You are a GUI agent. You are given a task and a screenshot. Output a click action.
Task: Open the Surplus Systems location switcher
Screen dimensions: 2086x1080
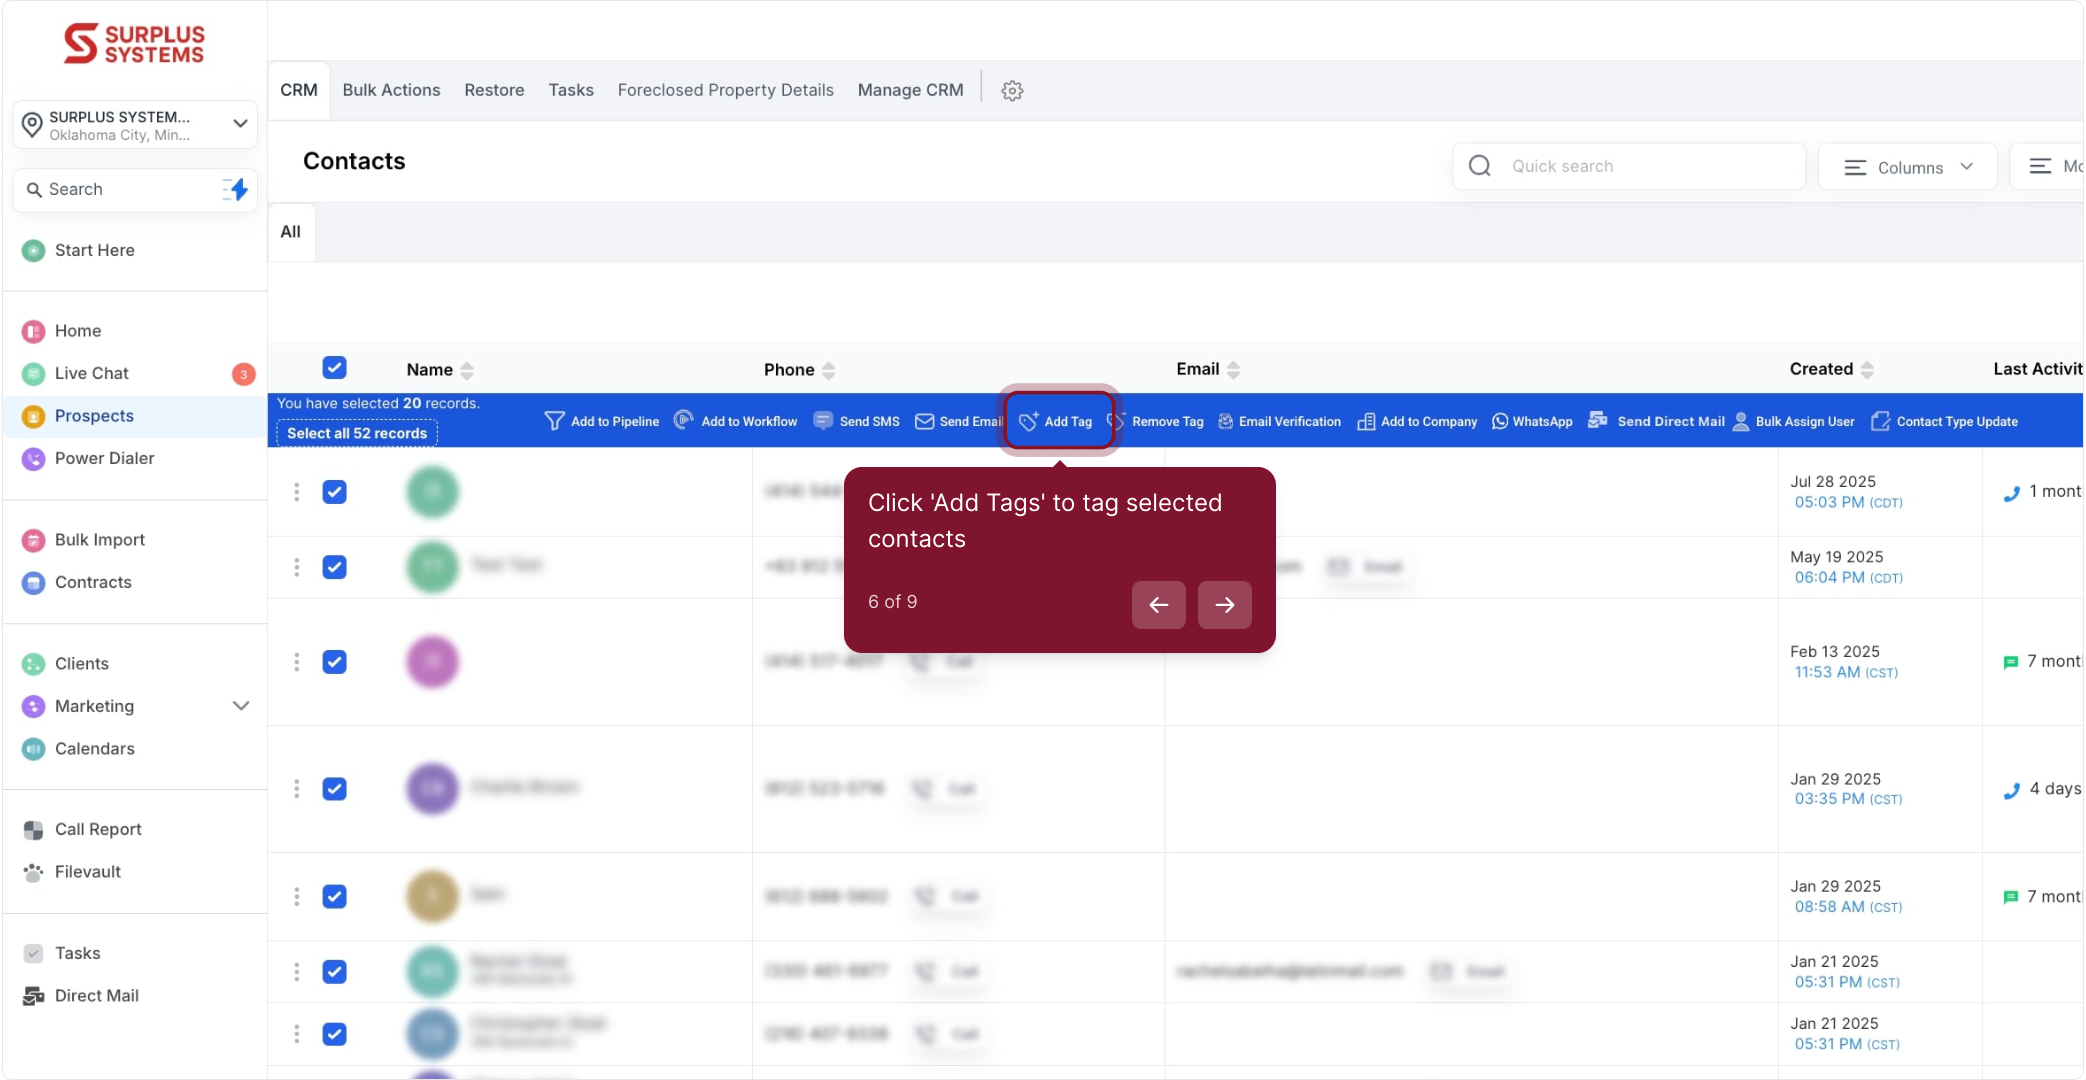click(135, 125)
